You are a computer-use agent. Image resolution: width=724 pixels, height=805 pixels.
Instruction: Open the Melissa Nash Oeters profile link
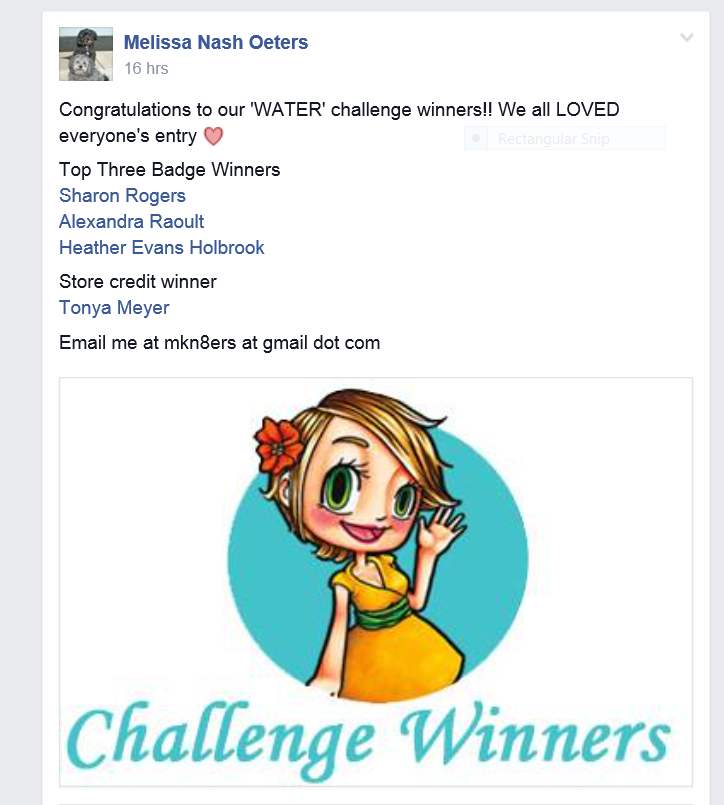click(216, 42)
